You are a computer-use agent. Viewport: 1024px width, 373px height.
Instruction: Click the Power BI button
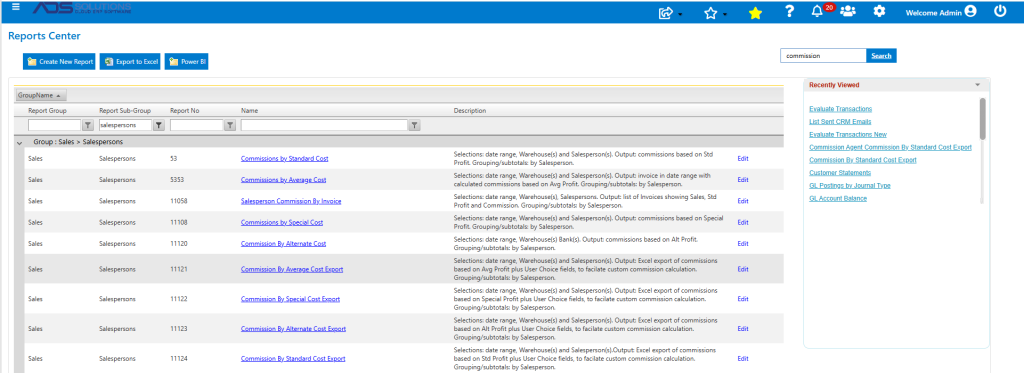coord(186,61)
